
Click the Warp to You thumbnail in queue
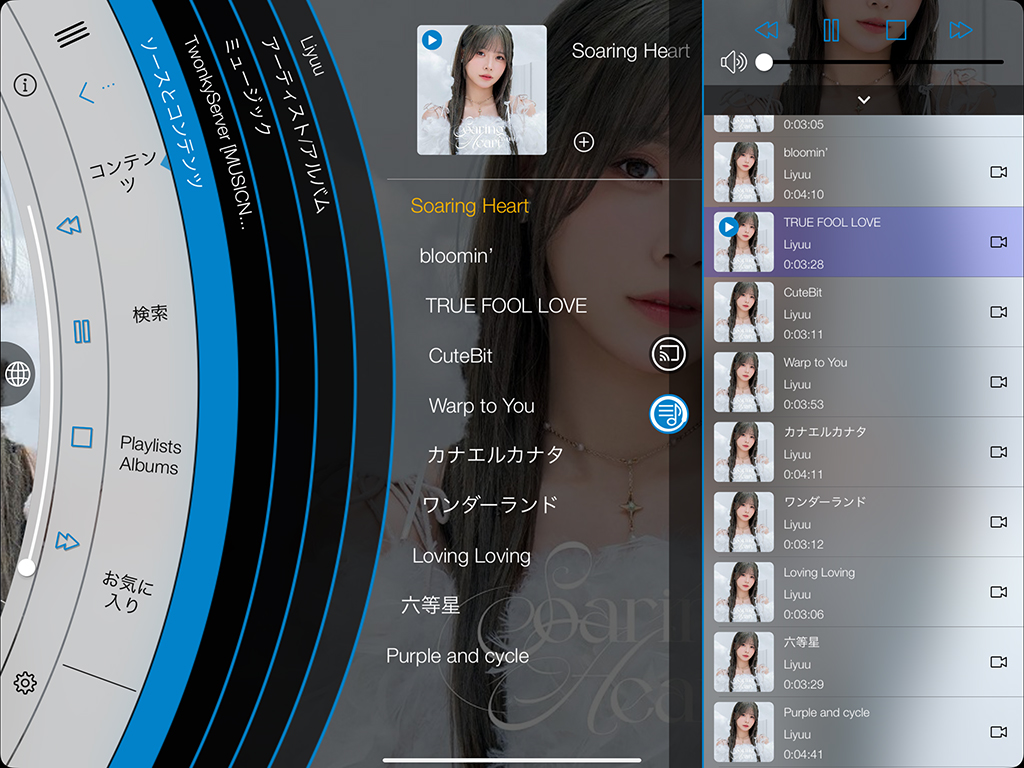coord(744,382)
